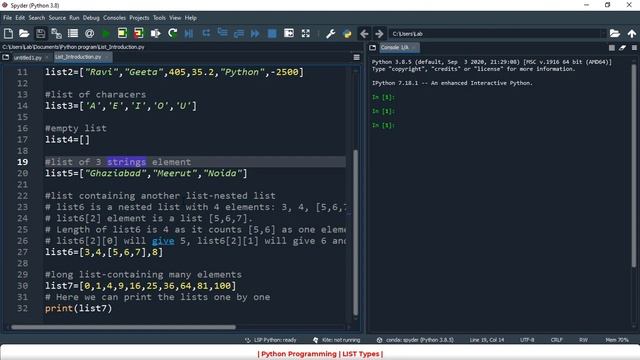Open the File menu
The height and width of the screenshot is (360, 640).
tap(7, 18)
